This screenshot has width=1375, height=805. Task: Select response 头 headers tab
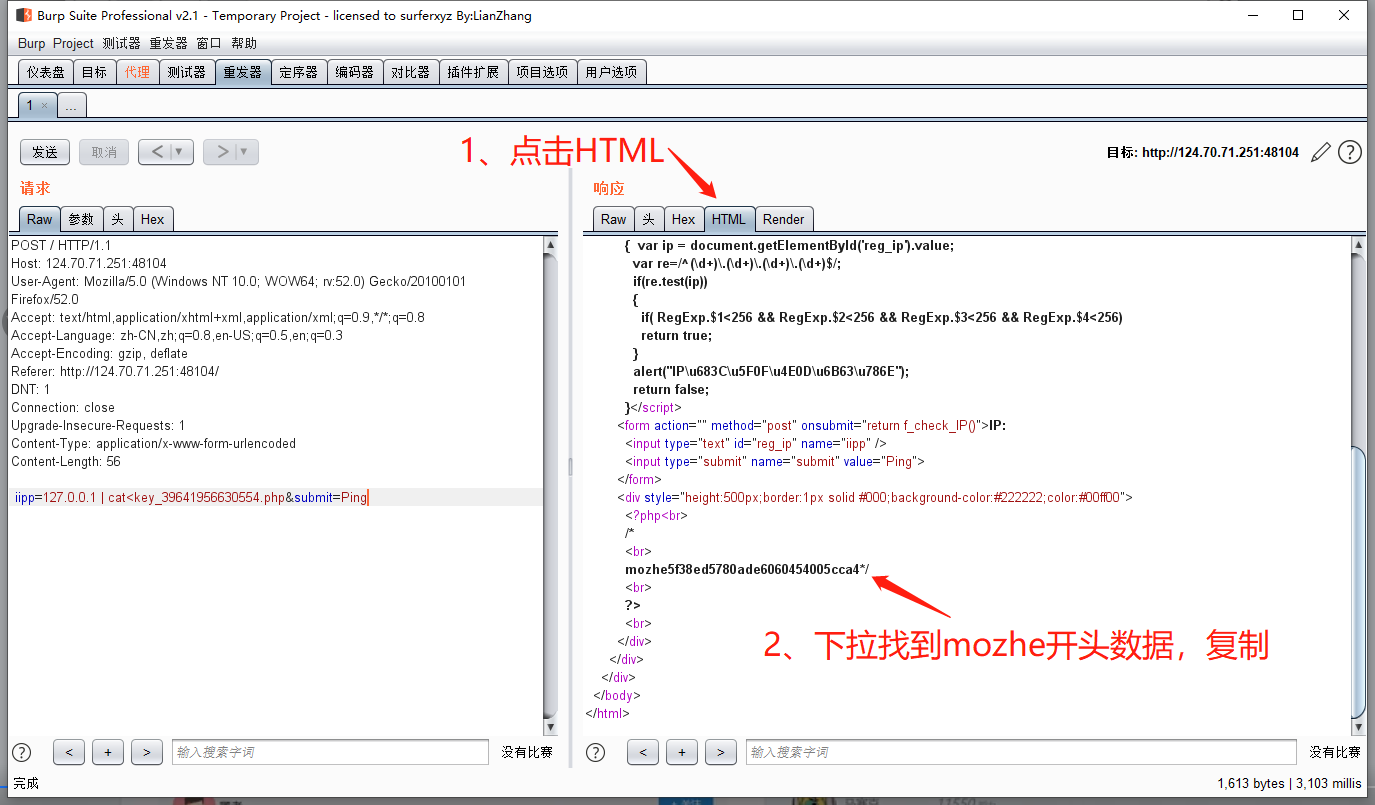[x=648, y=219]
